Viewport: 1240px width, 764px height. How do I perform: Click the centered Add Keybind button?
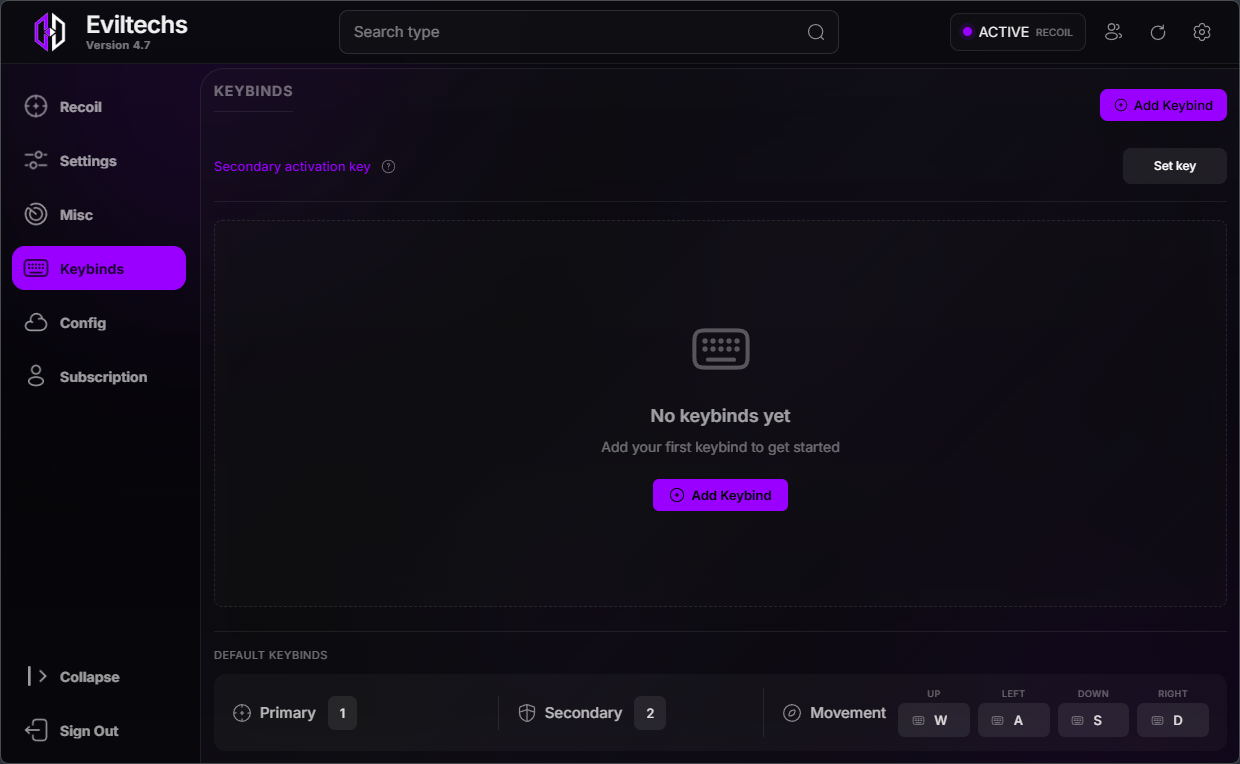pos(720,495)
